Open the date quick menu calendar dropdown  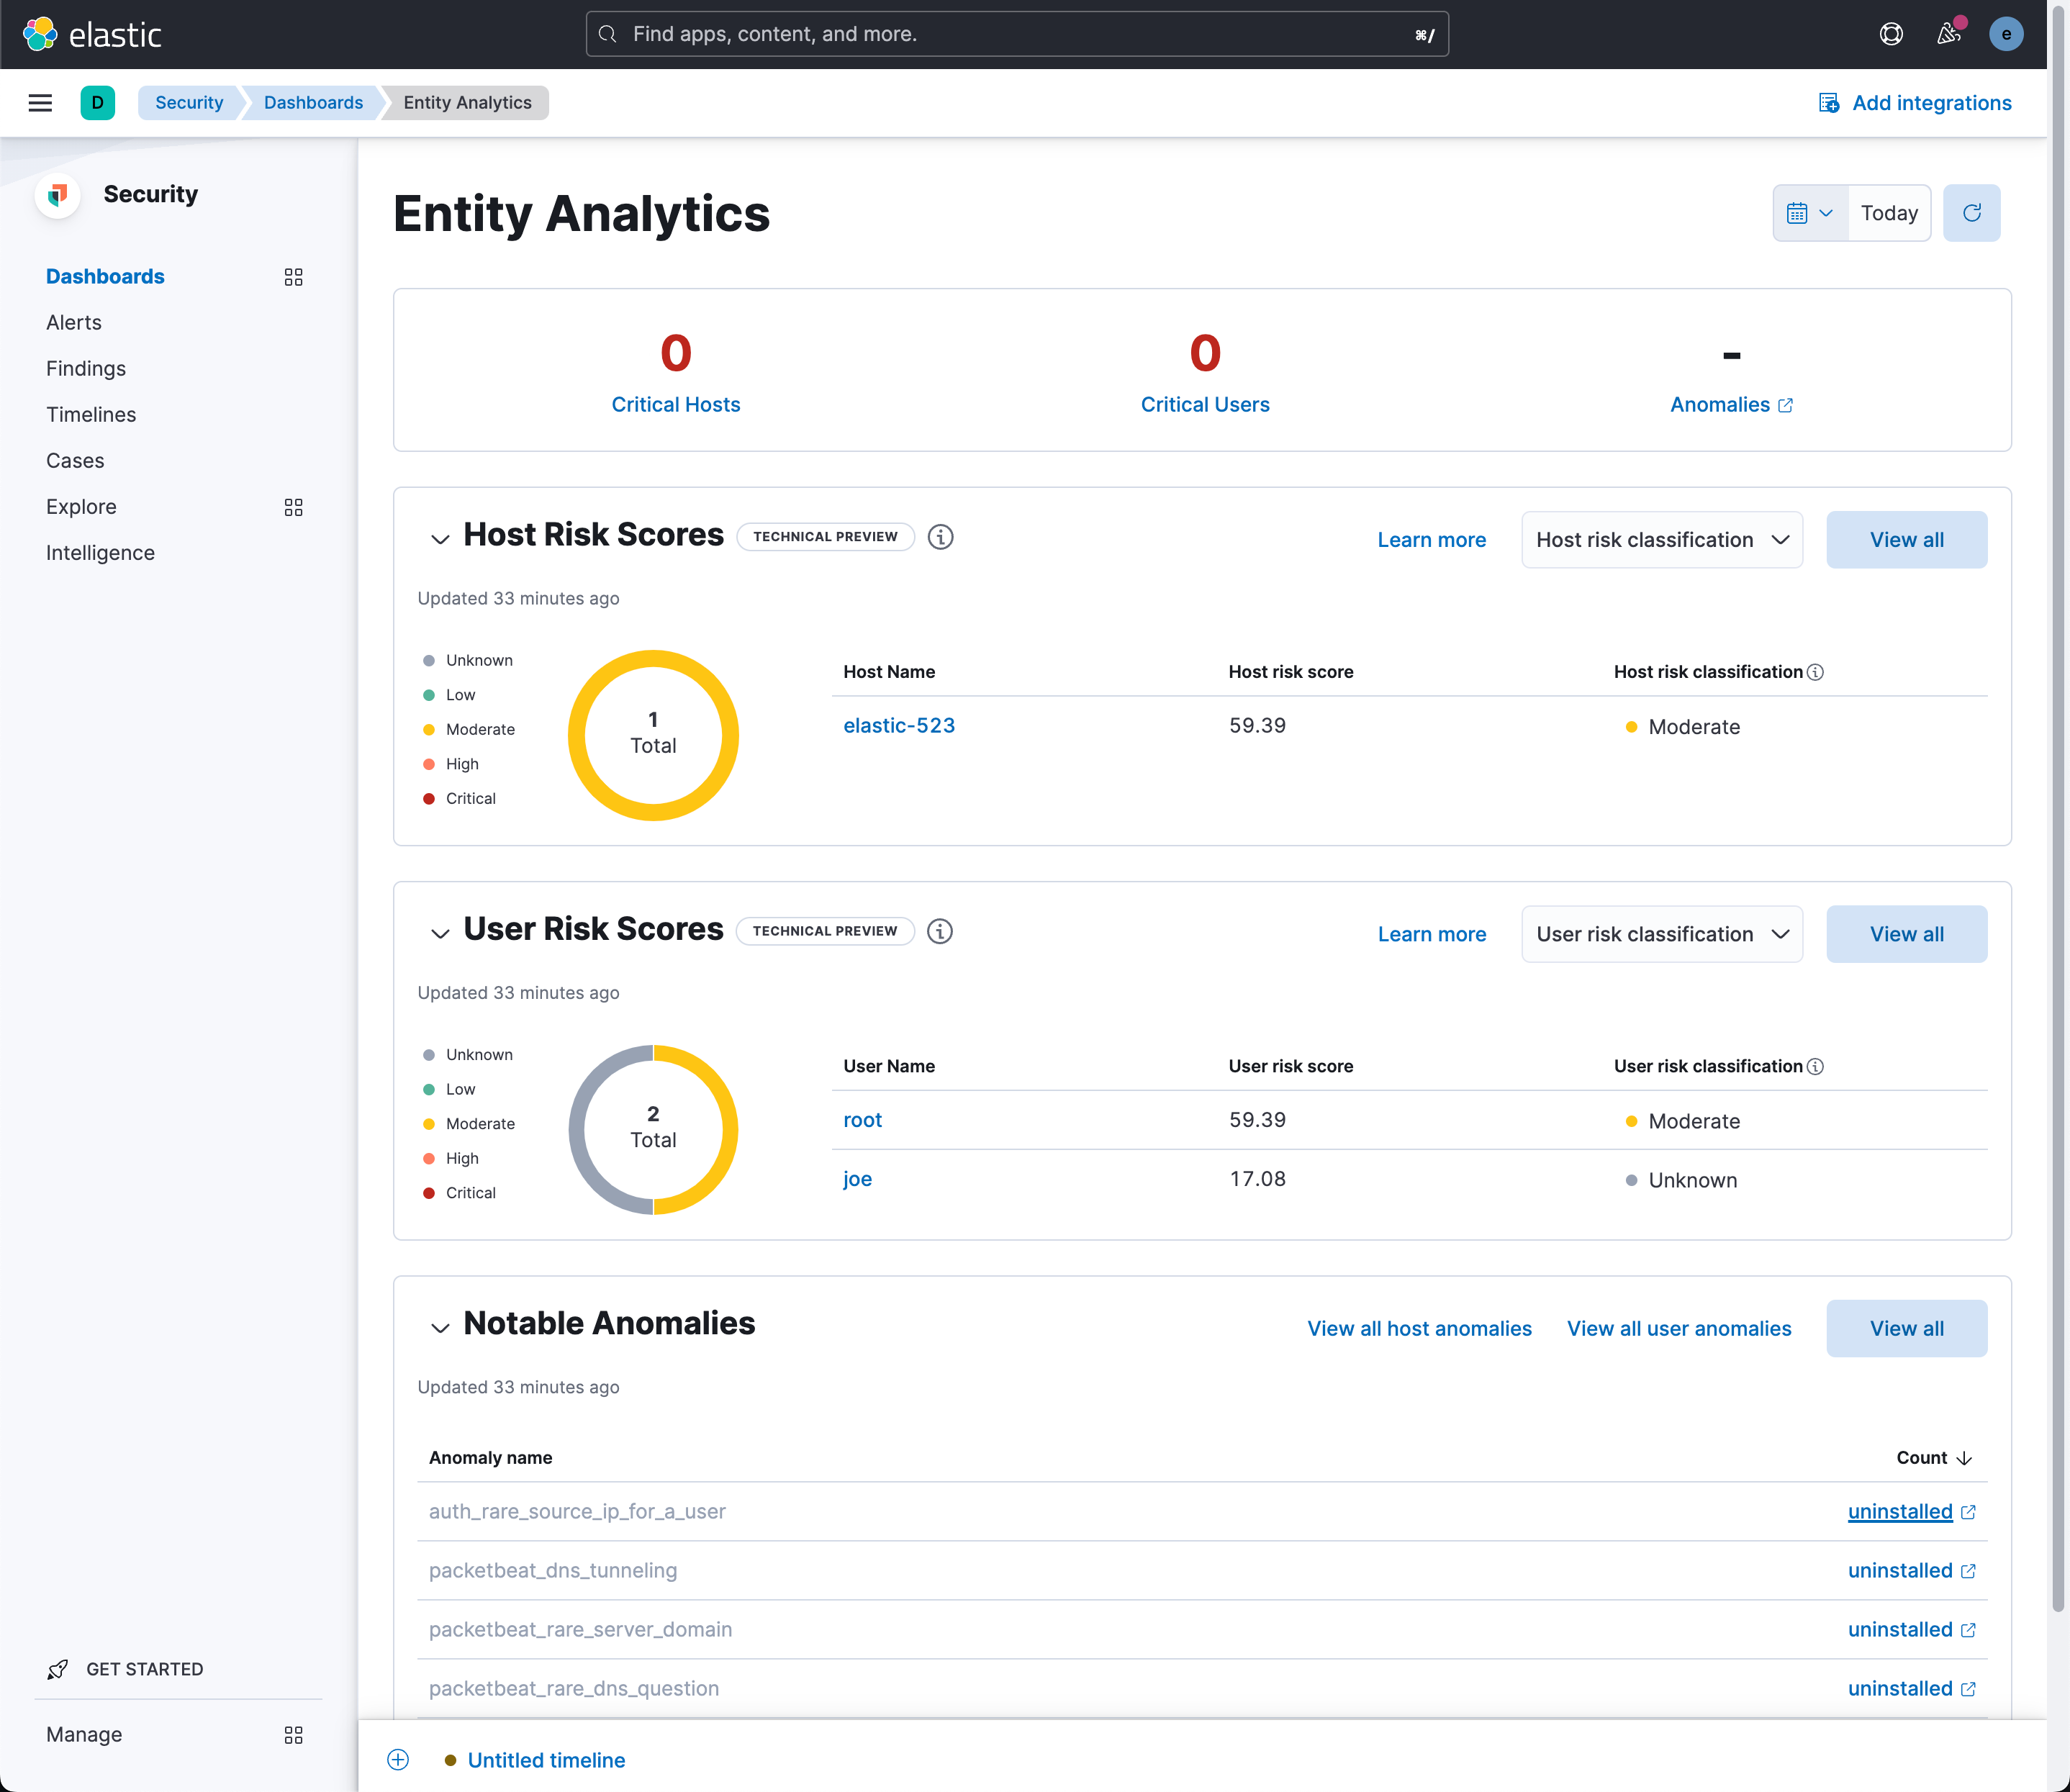point(1810,213)
